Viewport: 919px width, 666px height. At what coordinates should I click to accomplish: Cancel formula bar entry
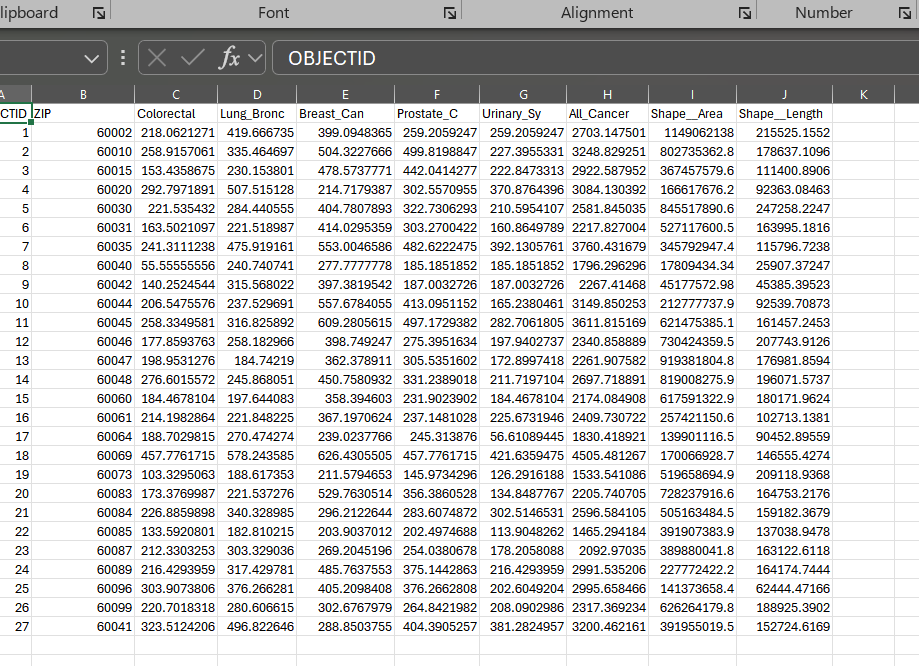pos(157,58)
